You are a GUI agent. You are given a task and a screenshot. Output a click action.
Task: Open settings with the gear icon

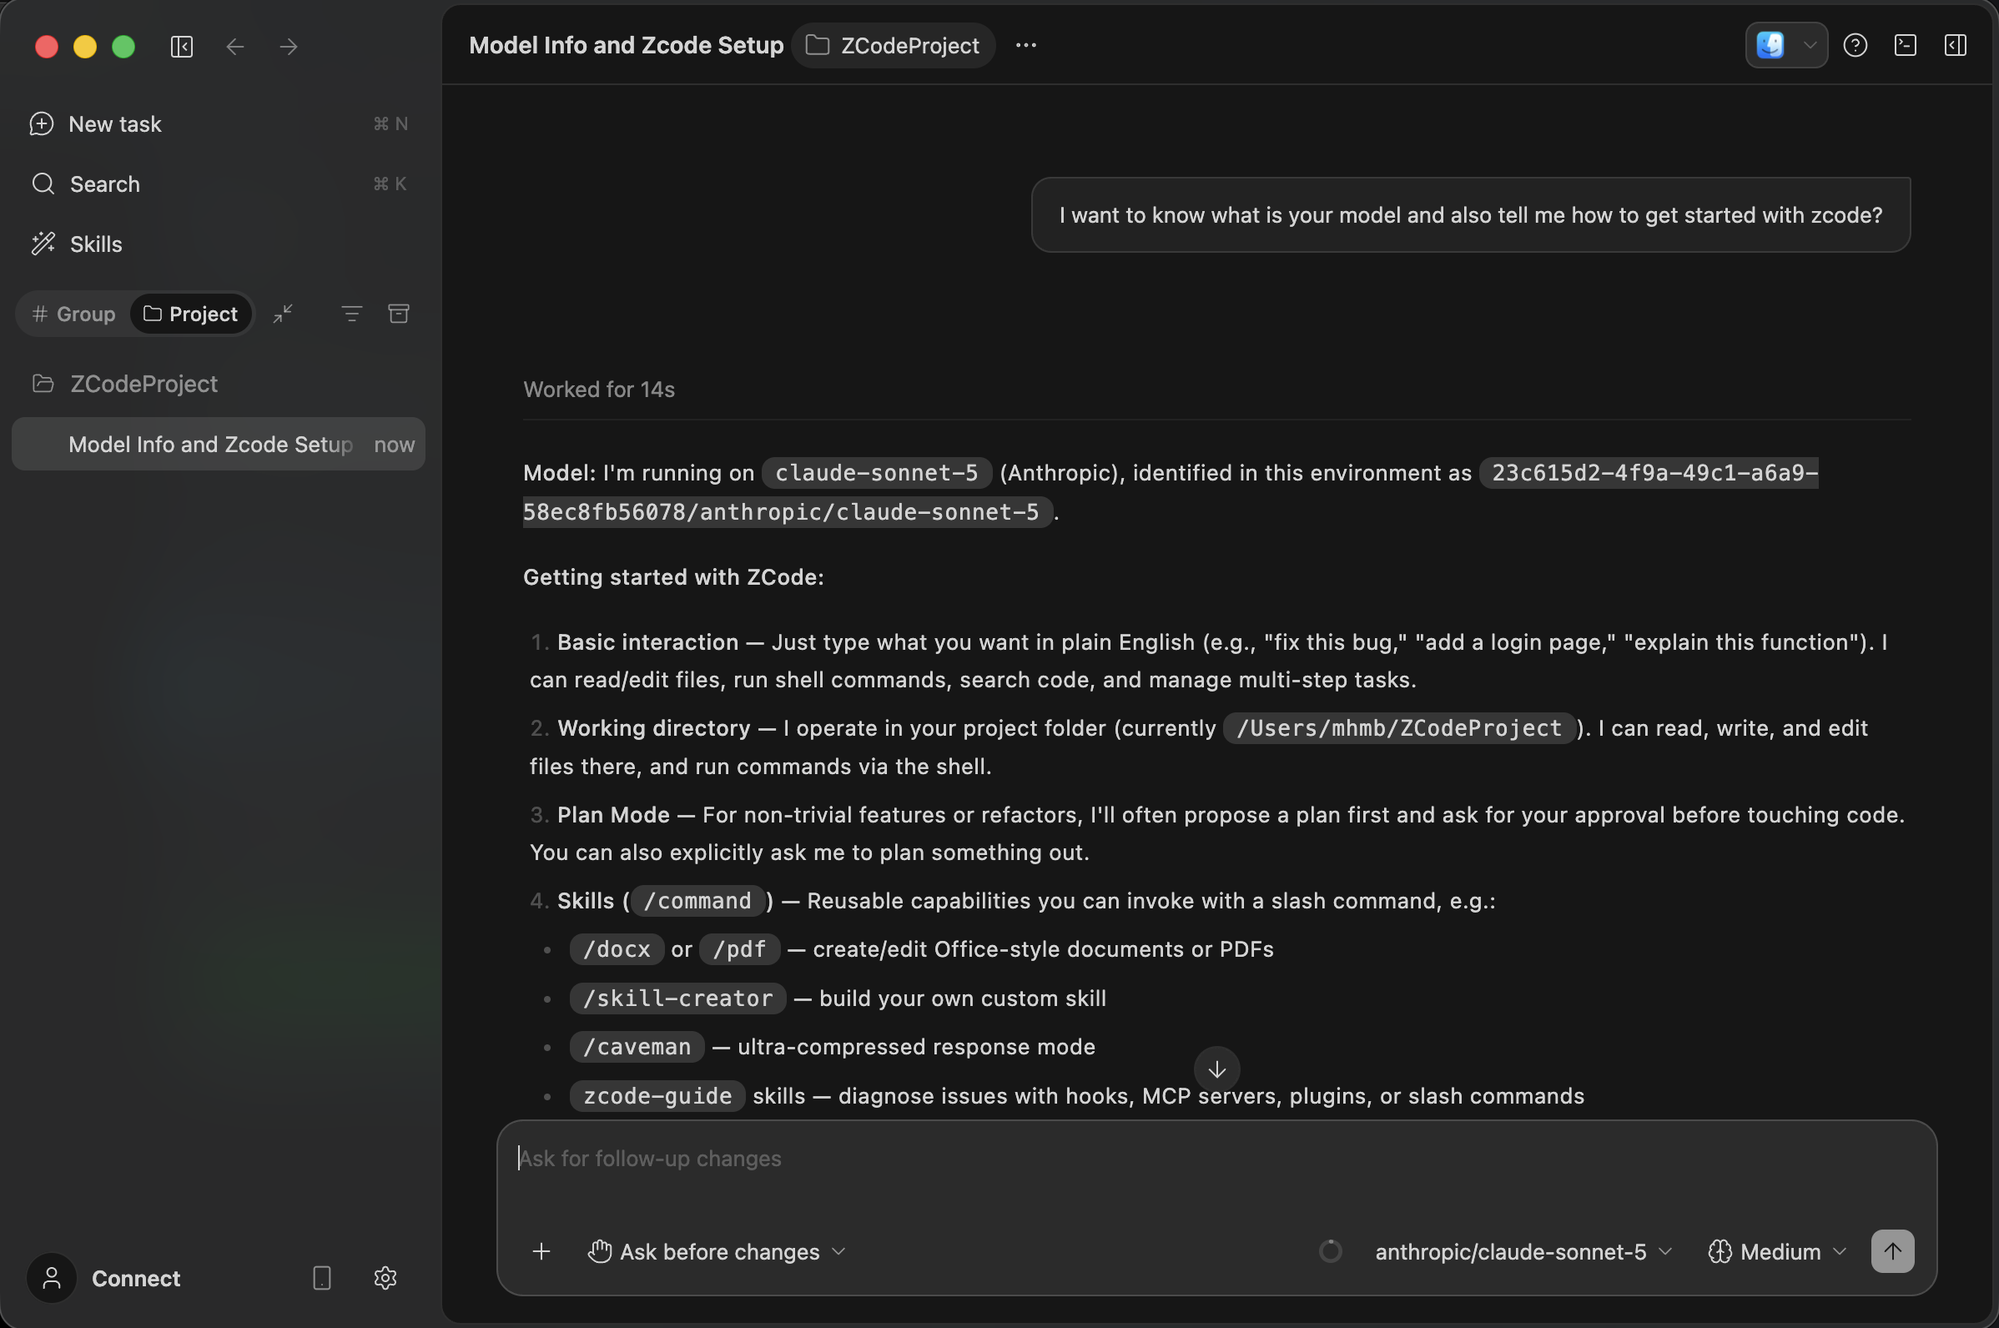tap(385, 1279)
